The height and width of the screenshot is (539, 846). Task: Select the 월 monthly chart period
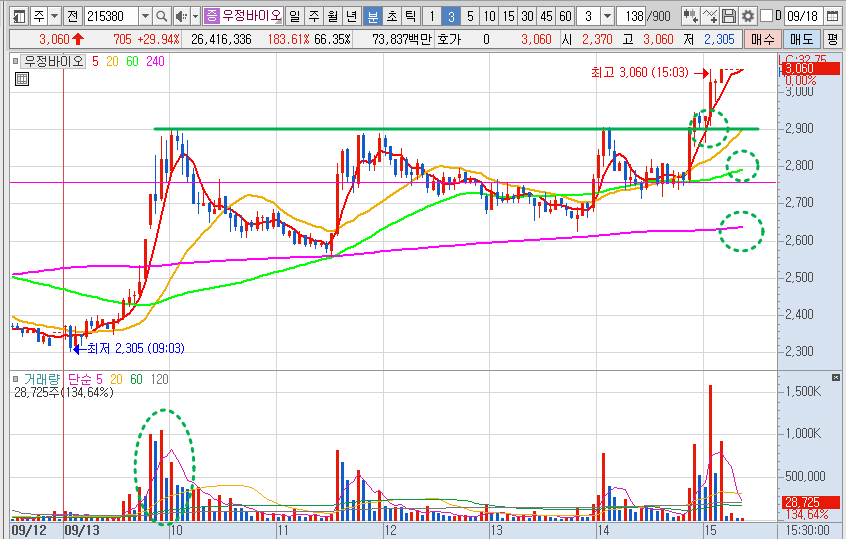pos(333,17)
